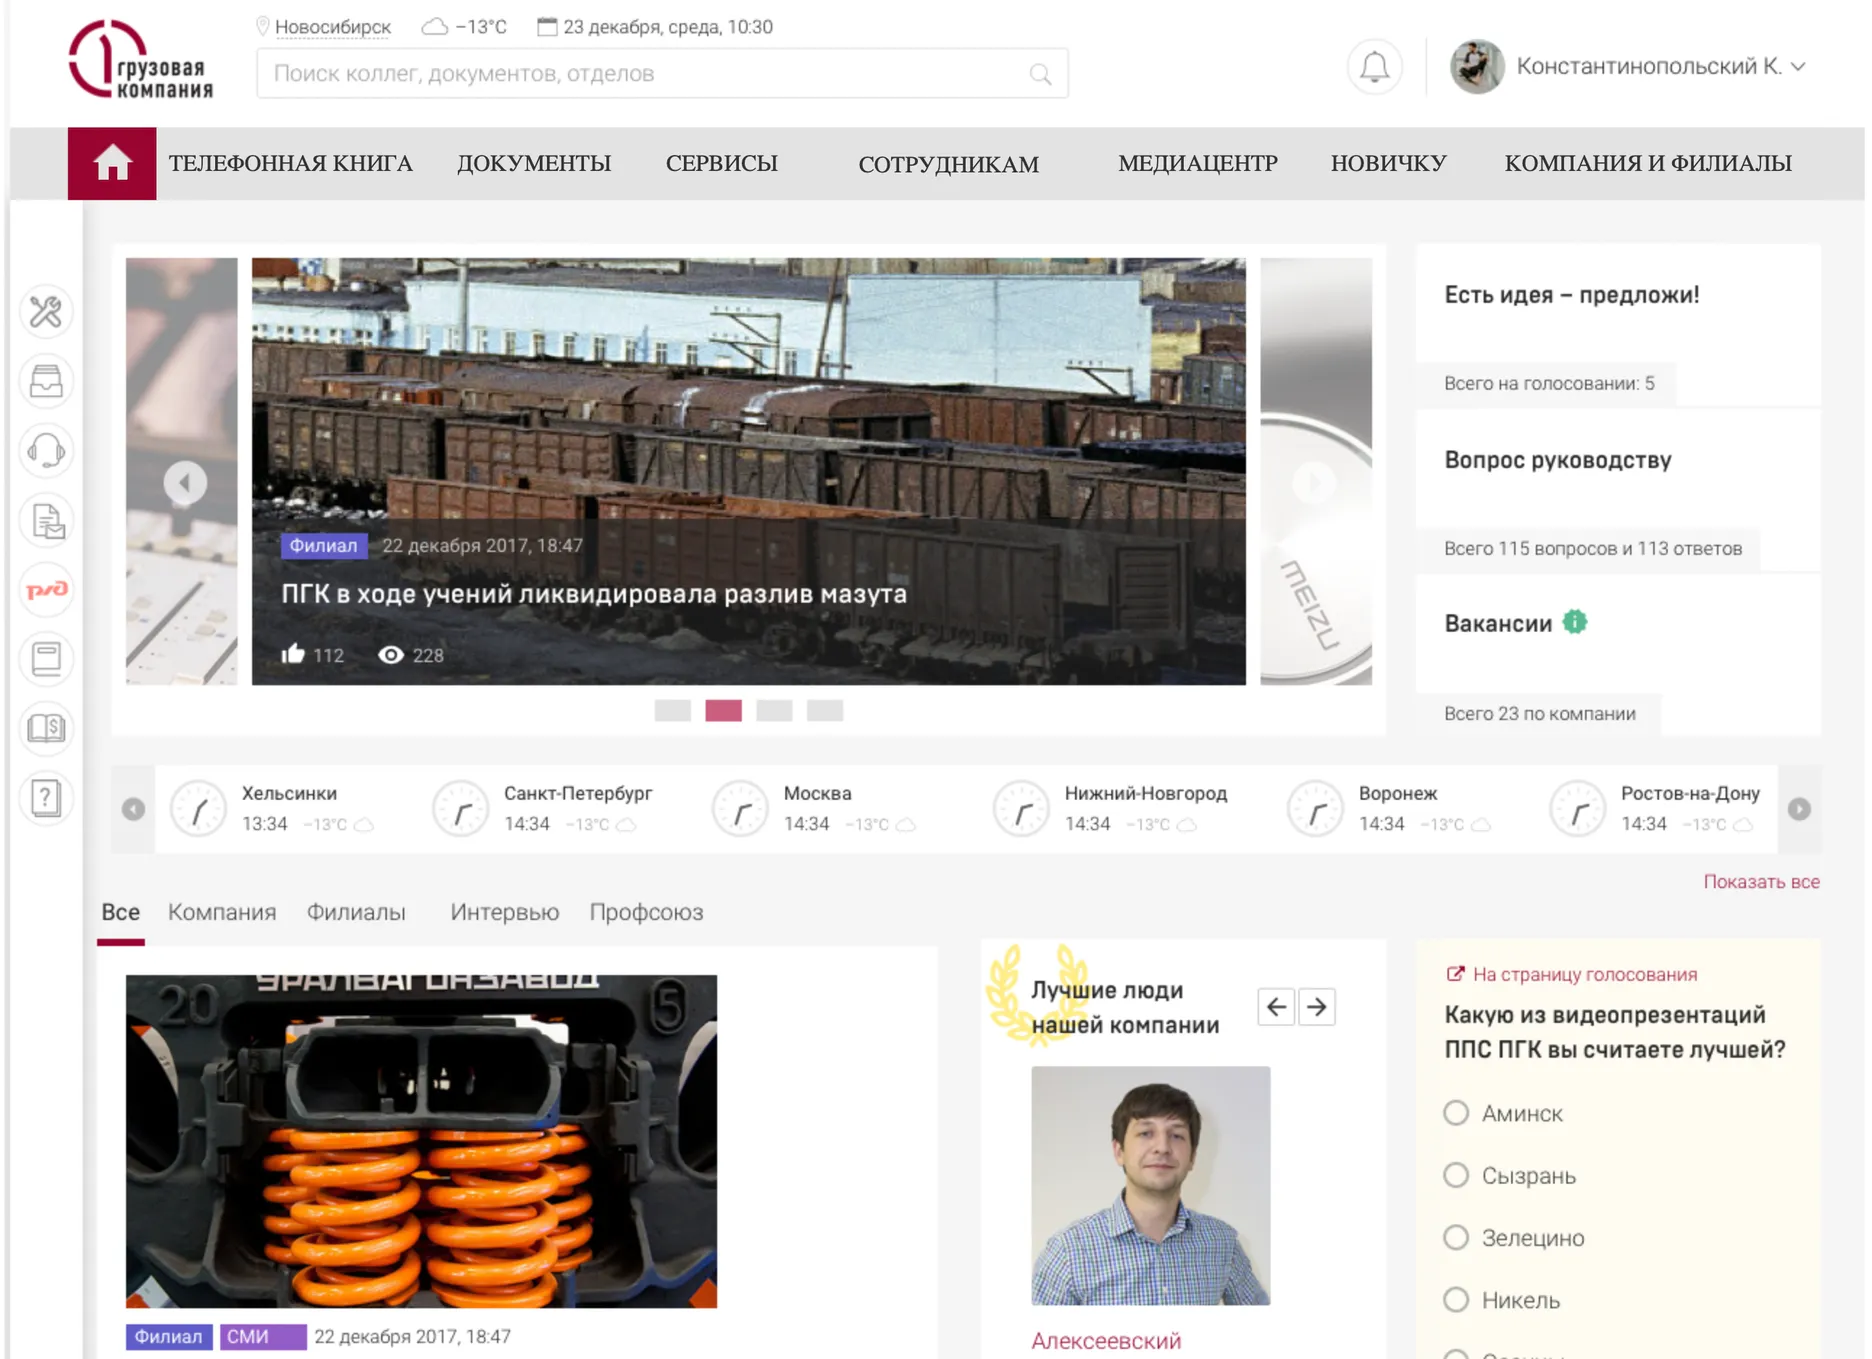The width and height of the screenshot is (1872, 1359).
Task: Open Вопрос руководству section
Action: click(1558, 460)
